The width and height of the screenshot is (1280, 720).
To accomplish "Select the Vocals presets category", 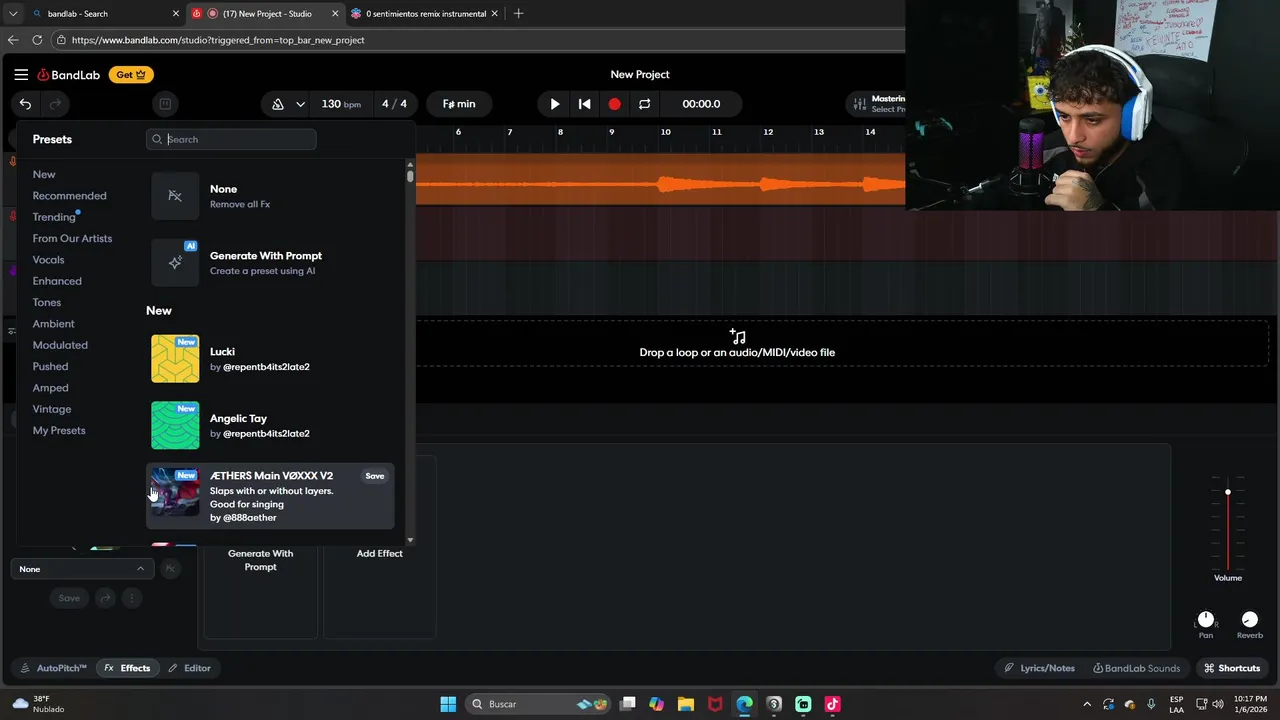I will (48, 260).
